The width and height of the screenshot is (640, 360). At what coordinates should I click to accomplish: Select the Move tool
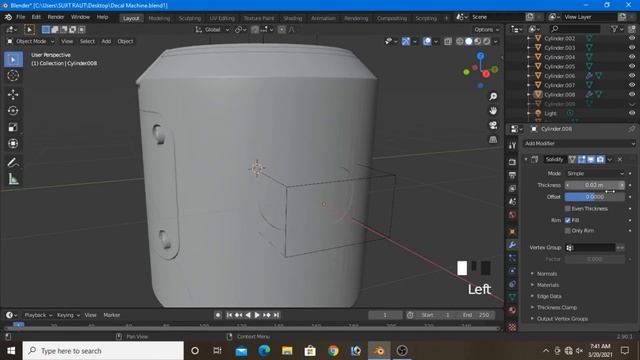pos(13,94)
